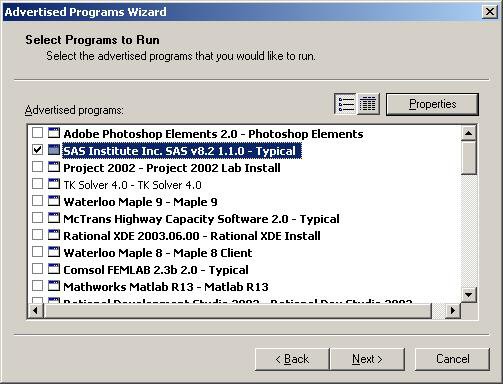This screenshot has height=384, width=503.
Task: Select SAS Institute Inc. SAS v8.2 row
Action: [x=182, y=151]
